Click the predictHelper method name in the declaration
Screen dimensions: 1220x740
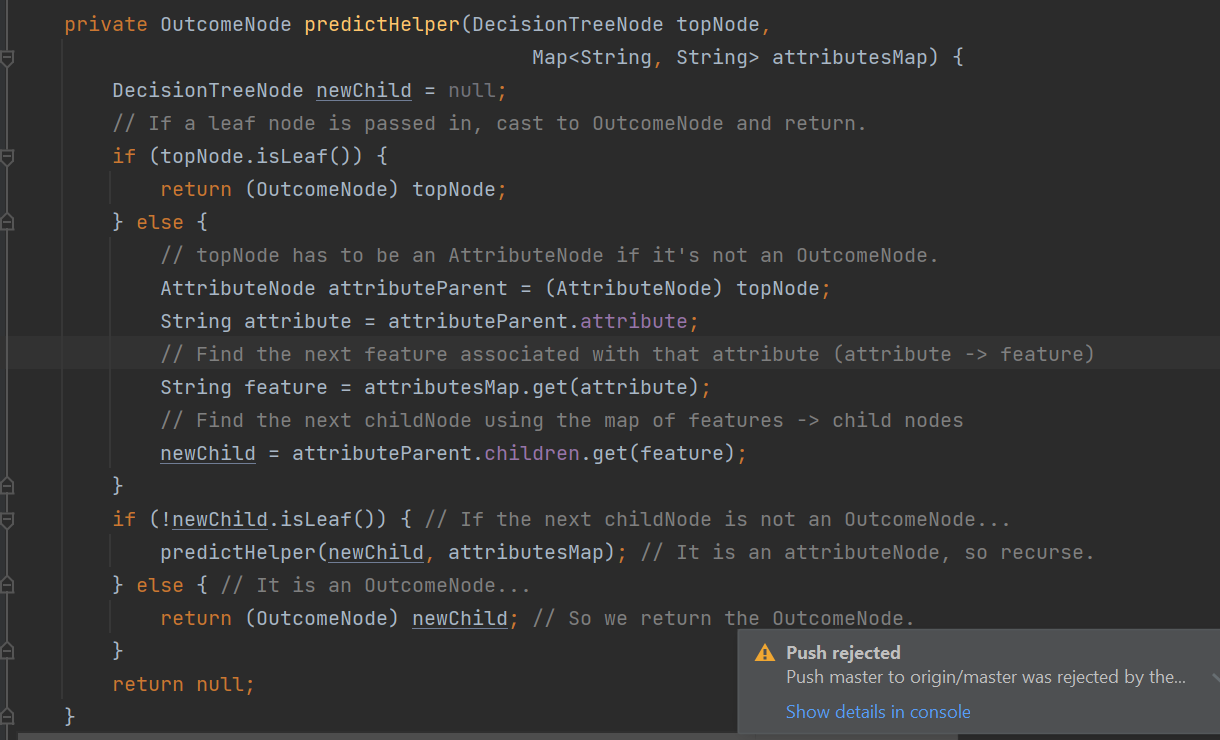380,24
